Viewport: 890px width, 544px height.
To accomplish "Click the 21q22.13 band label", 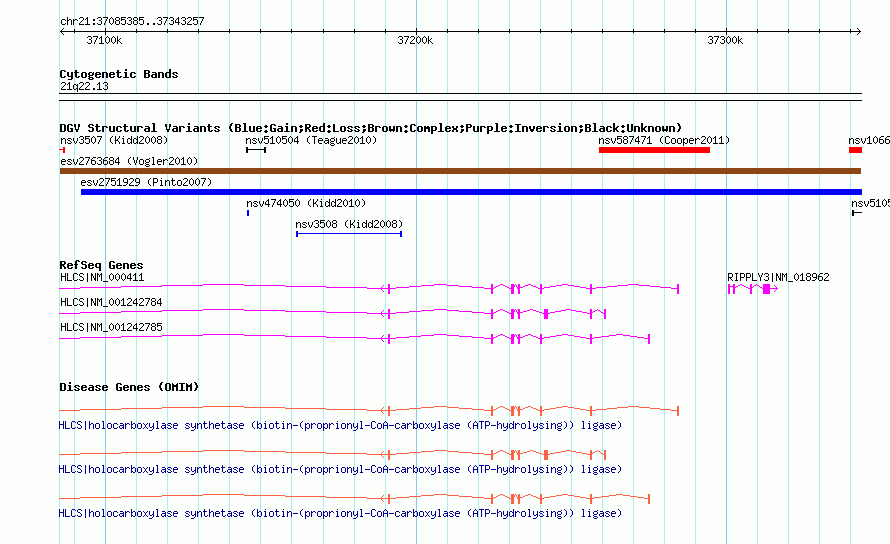I will pos(84,86).
